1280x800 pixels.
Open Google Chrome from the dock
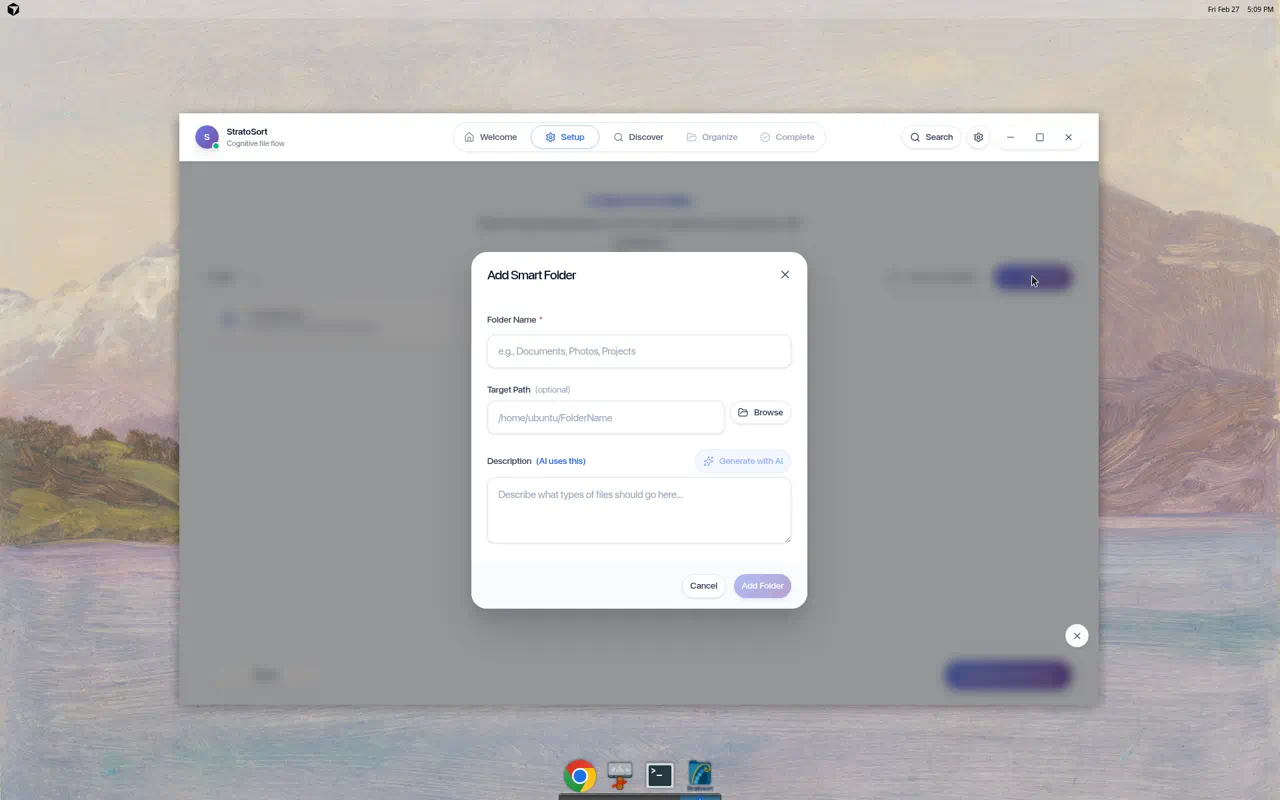coord(580,775)
